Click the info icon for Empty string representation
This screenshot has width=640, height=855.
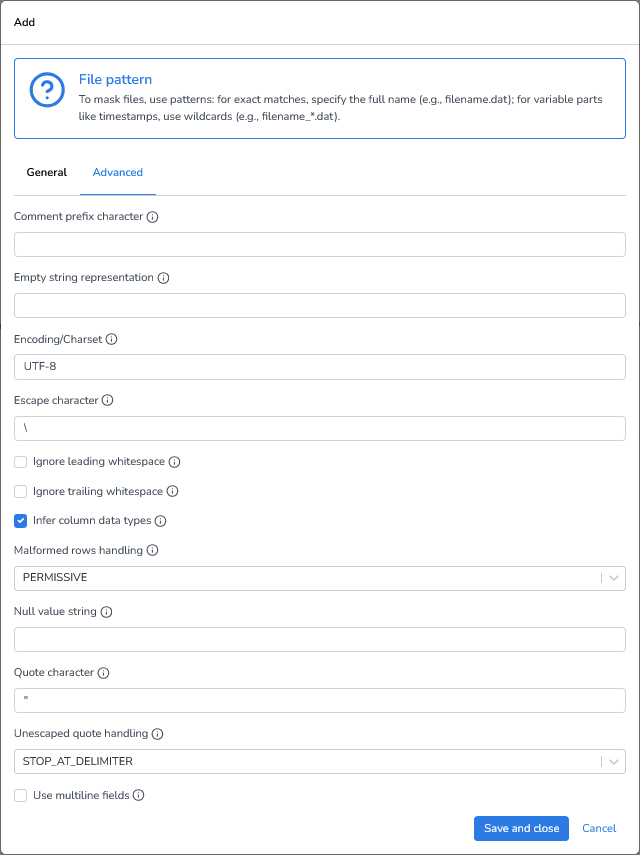pos(164,278)
